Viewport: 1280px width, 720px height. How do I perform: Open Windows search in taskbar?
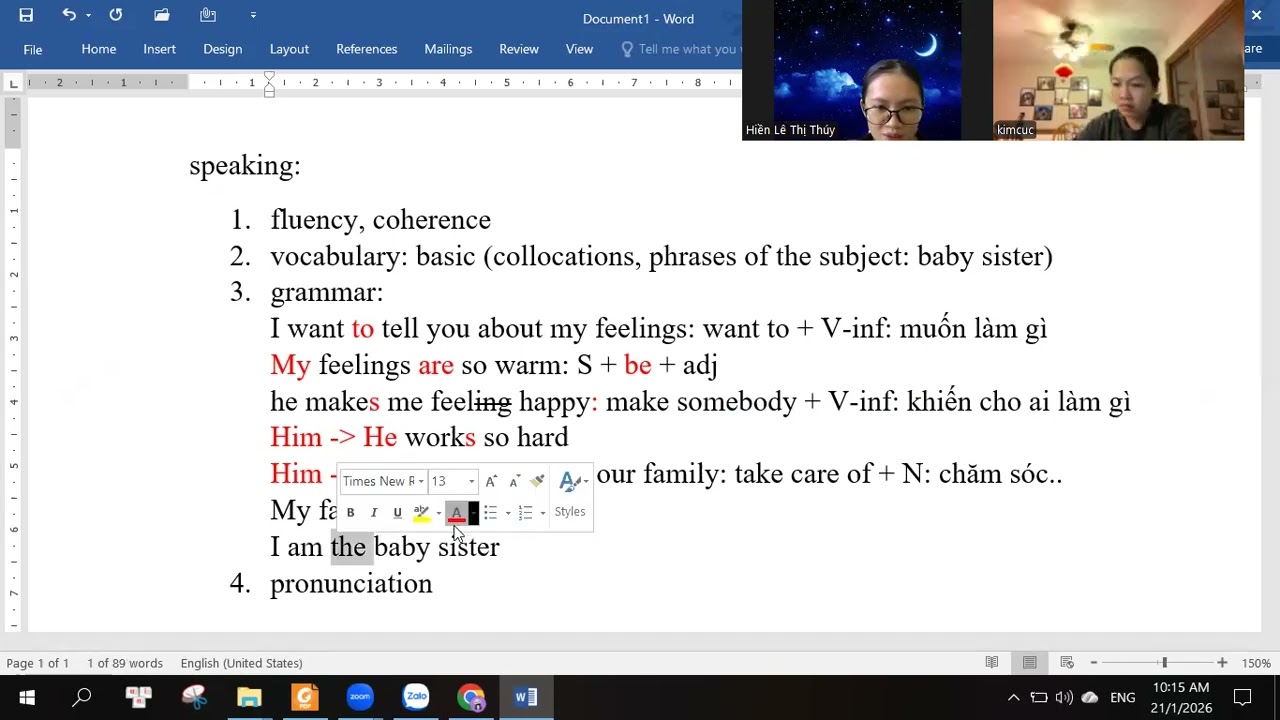82,697
